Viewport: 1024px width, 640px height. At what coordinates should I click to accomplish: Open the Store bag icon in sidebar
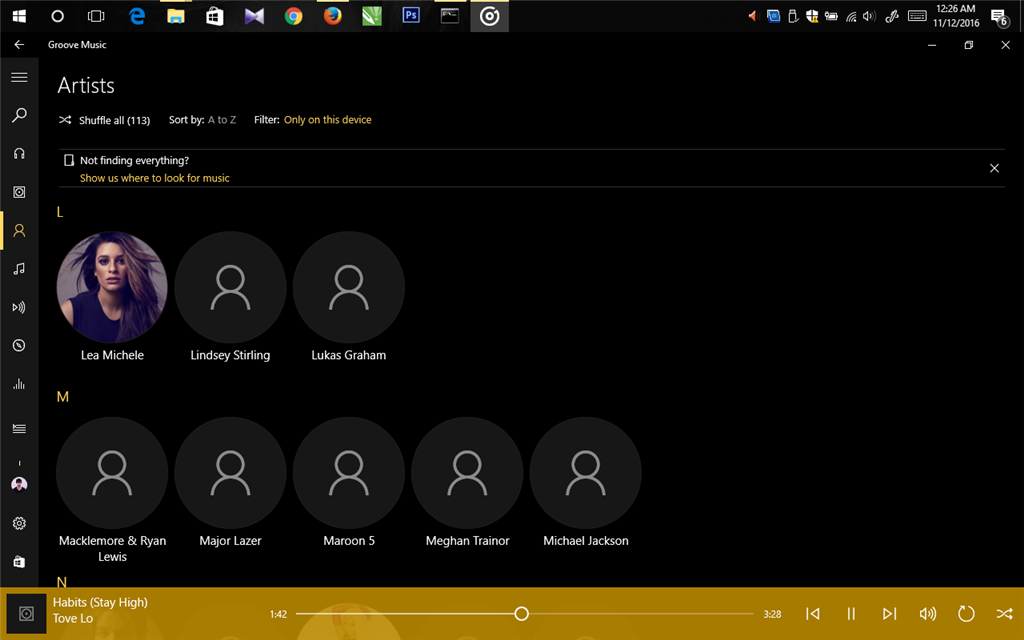point(19,562)
